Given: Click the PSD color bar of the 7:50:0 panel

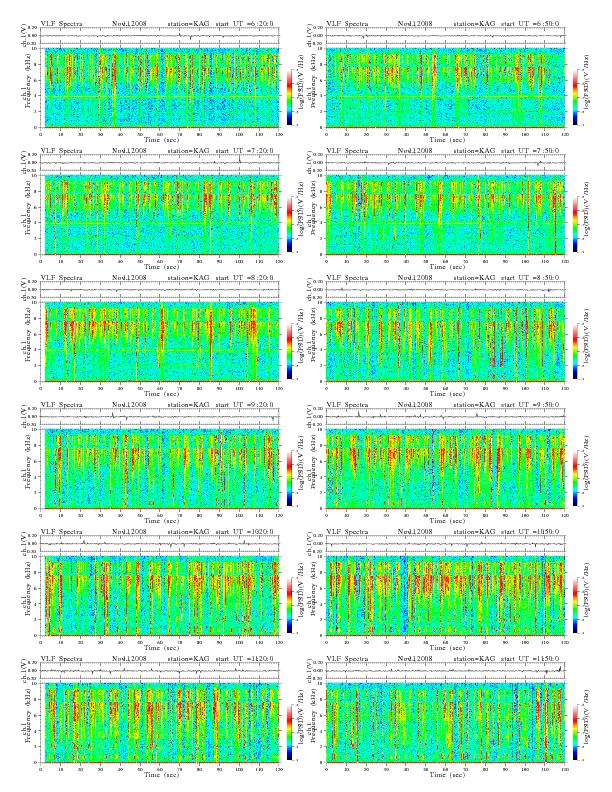Looking at the screenshot, I should [x=575, y=224].
